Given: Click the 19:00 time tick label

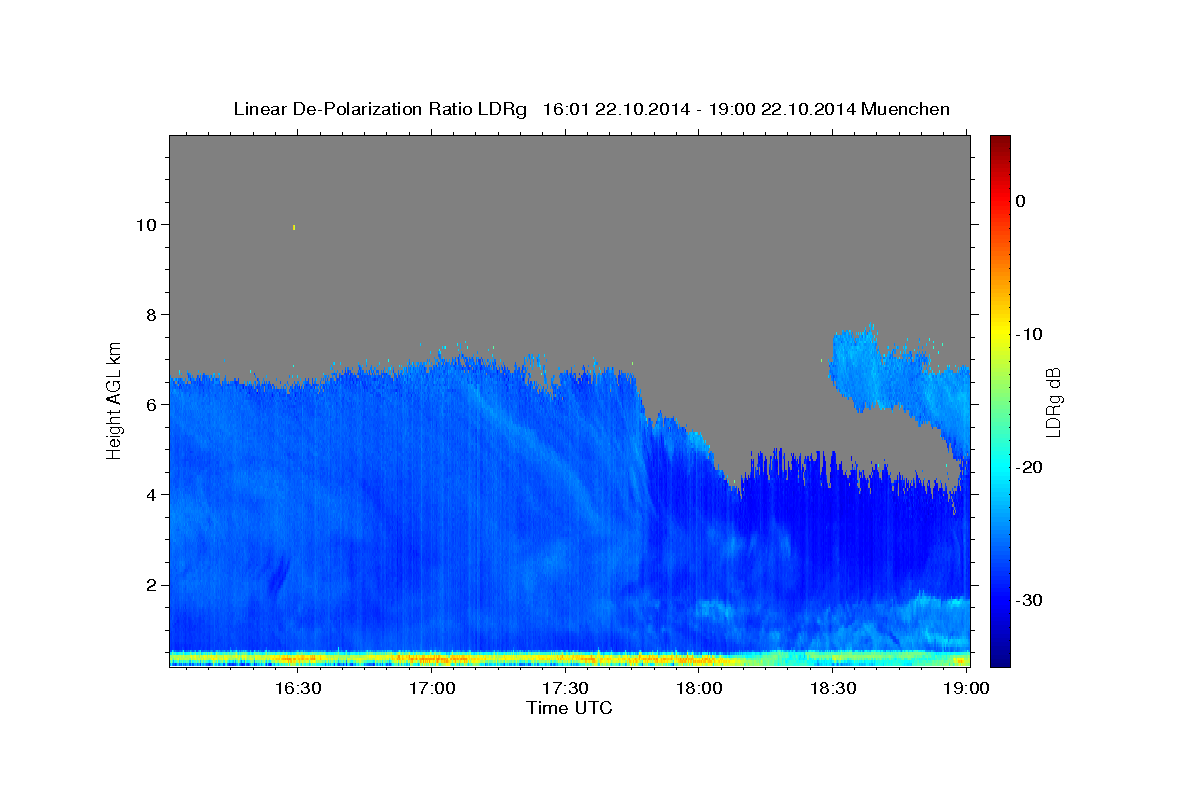Looking at the screenshot, I should pos(965,688).
